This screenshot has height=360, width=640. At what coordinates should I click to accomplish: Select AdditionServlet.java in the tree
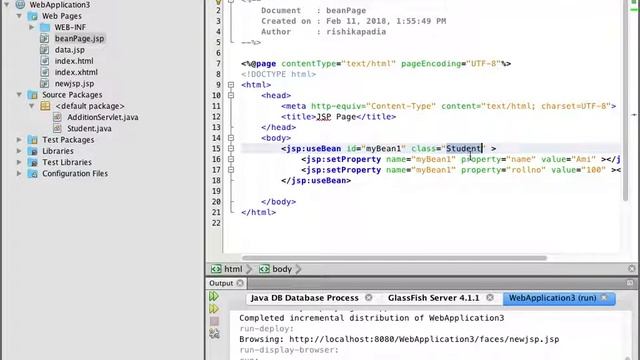pyautogui.click(x=103, y=117)
